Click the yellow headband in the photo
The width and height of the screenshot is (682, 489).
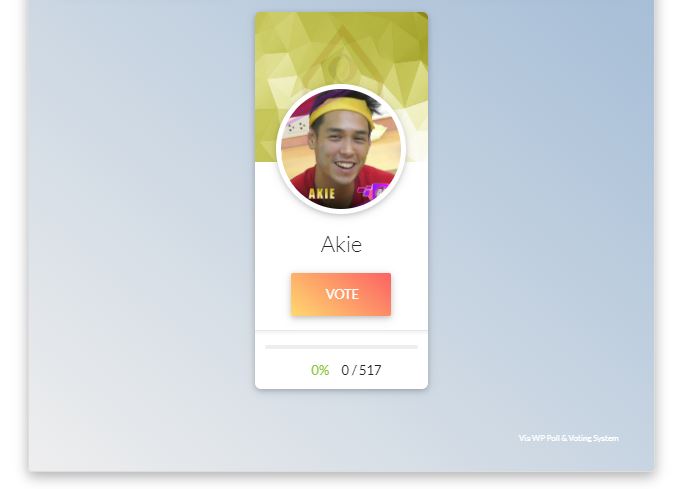[x=341, y=109]
